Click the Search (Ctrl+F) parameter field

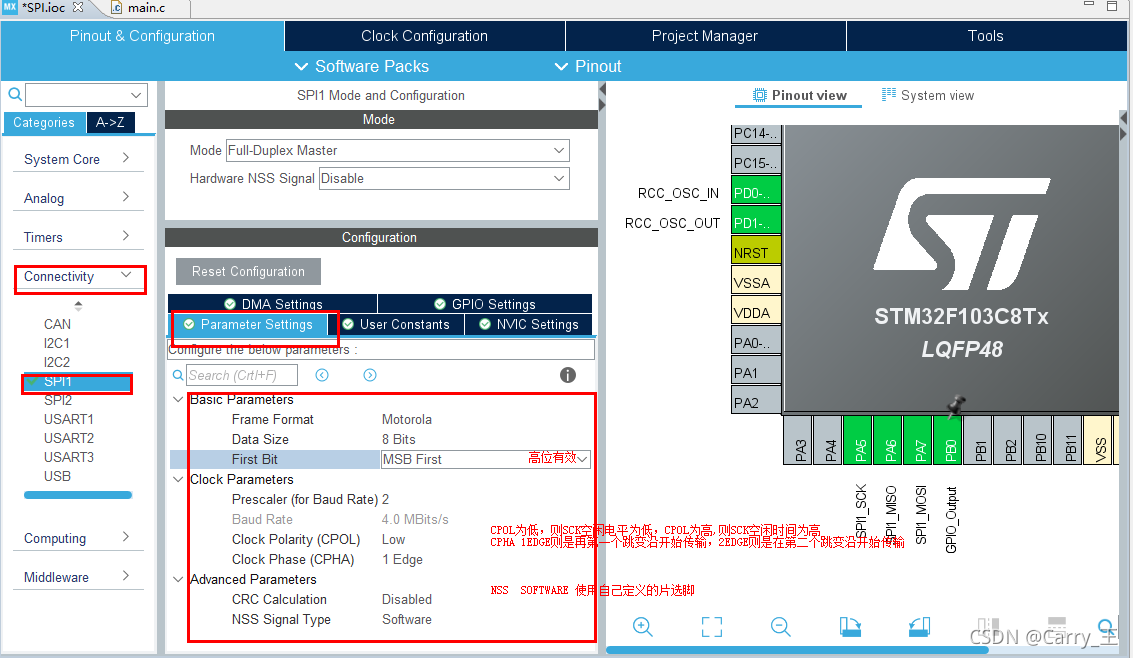242,376
